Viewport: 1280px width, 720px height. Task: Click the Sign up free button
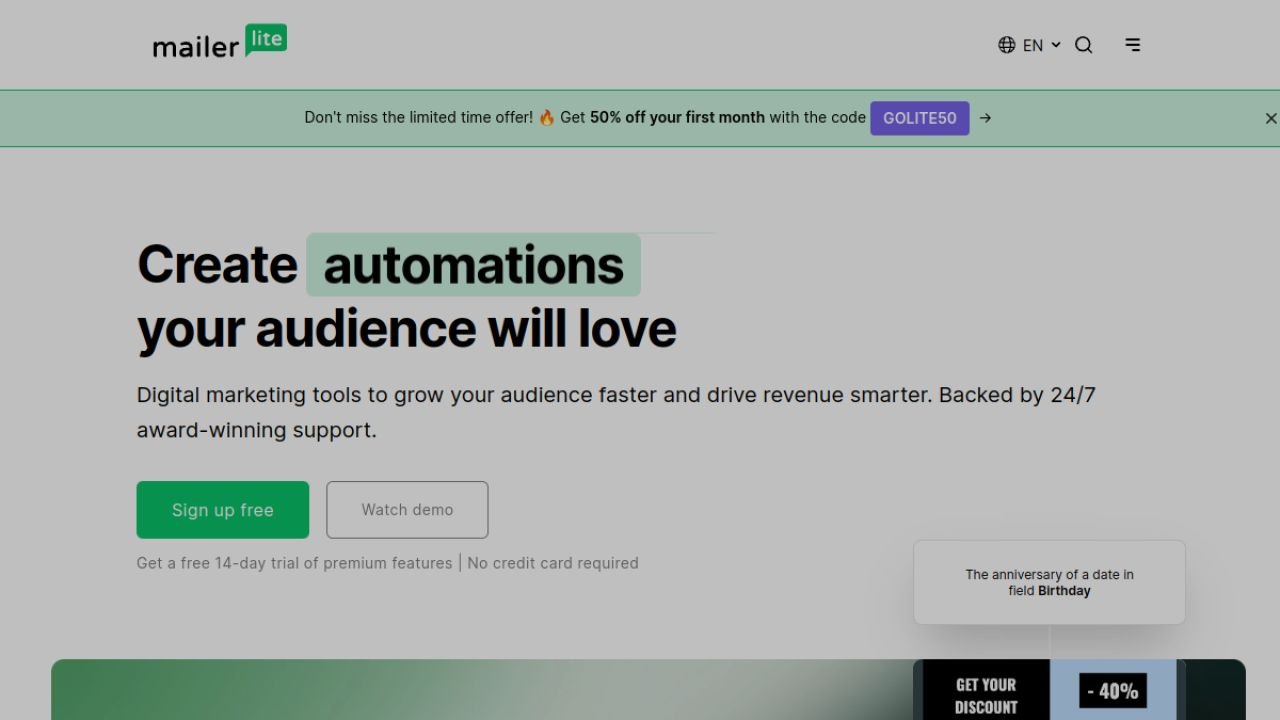point(223,510)
